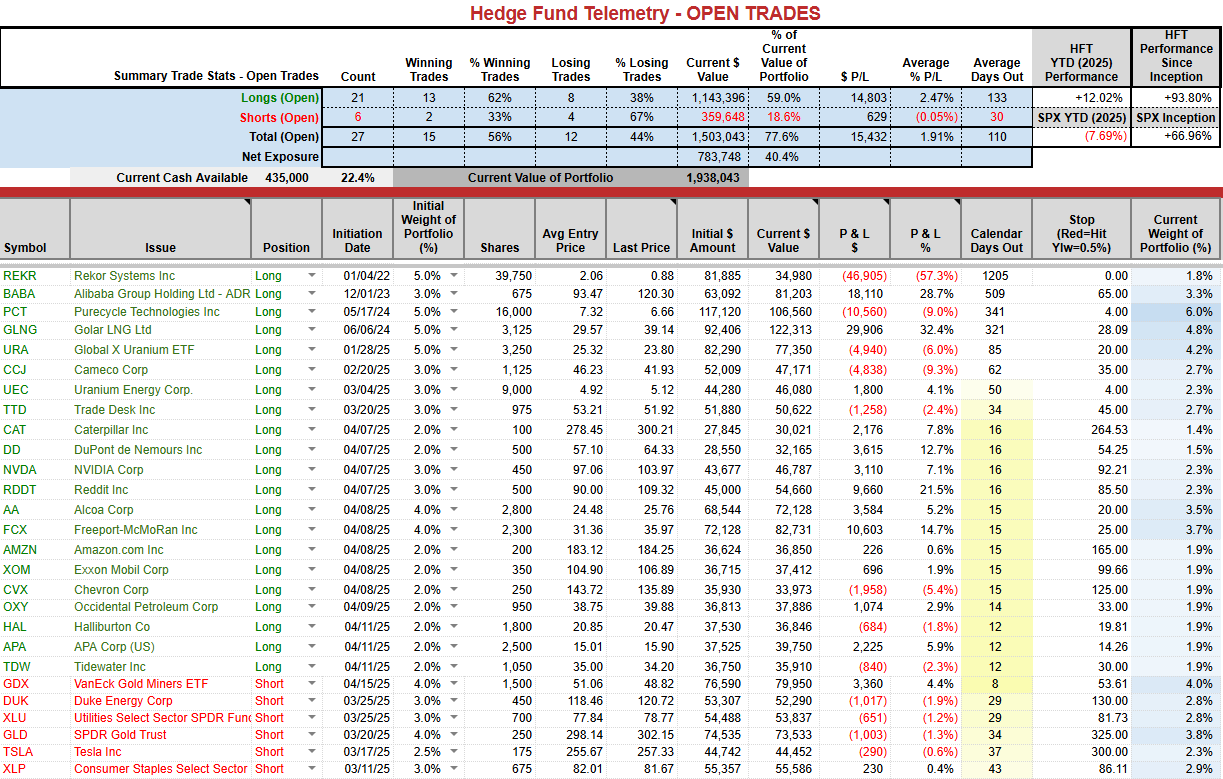Select the Alibaba Group Holding Ltd - ADR cell
Viewport: 1223px width, 779px height.
tap(162, 294)
